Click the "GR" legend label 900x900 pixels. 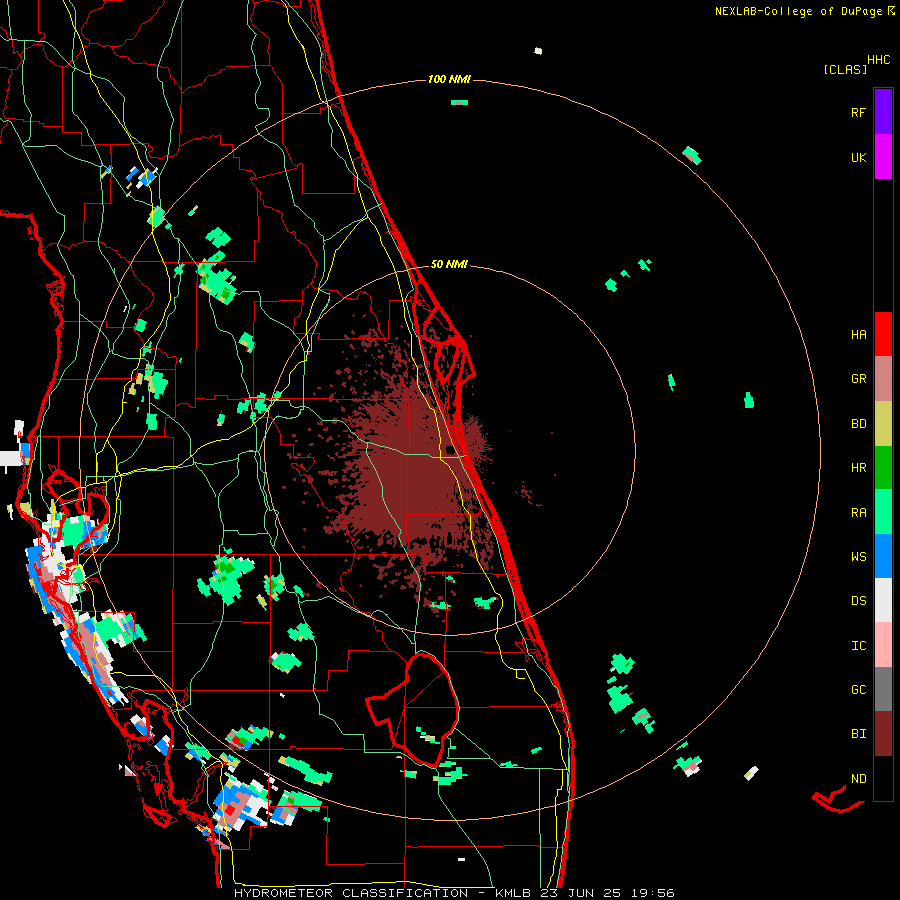tap(858, 378)
